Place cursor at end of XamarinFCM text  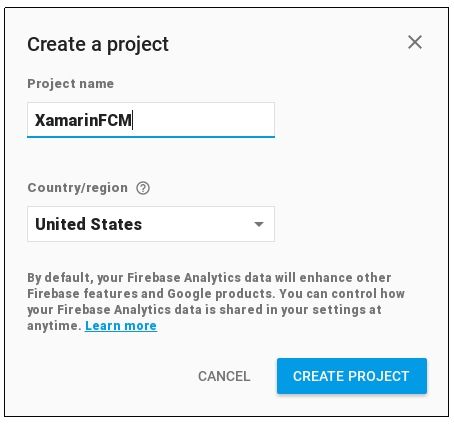(133, 120)
